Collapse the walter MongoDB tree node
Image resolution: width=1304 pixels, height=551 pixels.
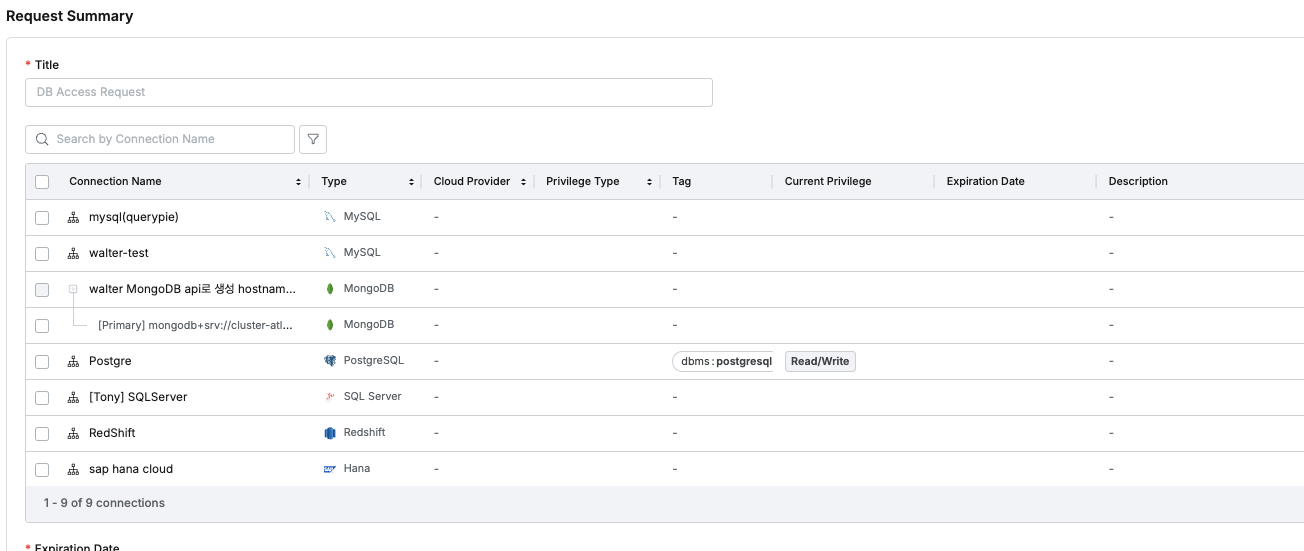coord(73,289)
